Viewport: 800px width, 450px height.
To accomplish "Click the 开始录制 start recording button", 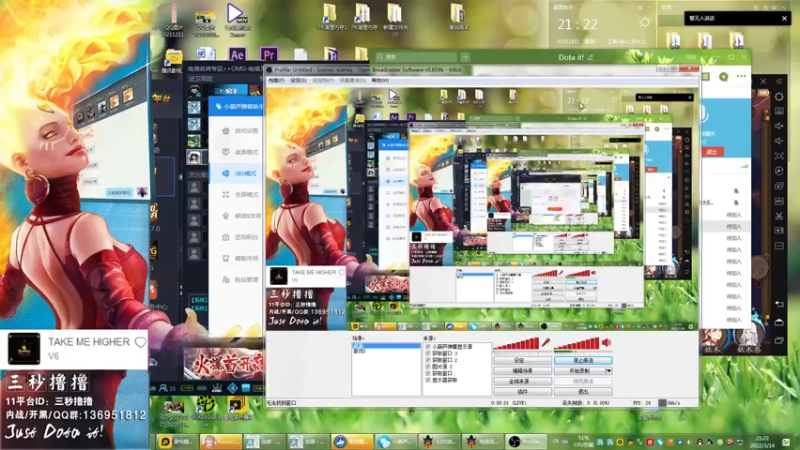I will click(580, 371).
